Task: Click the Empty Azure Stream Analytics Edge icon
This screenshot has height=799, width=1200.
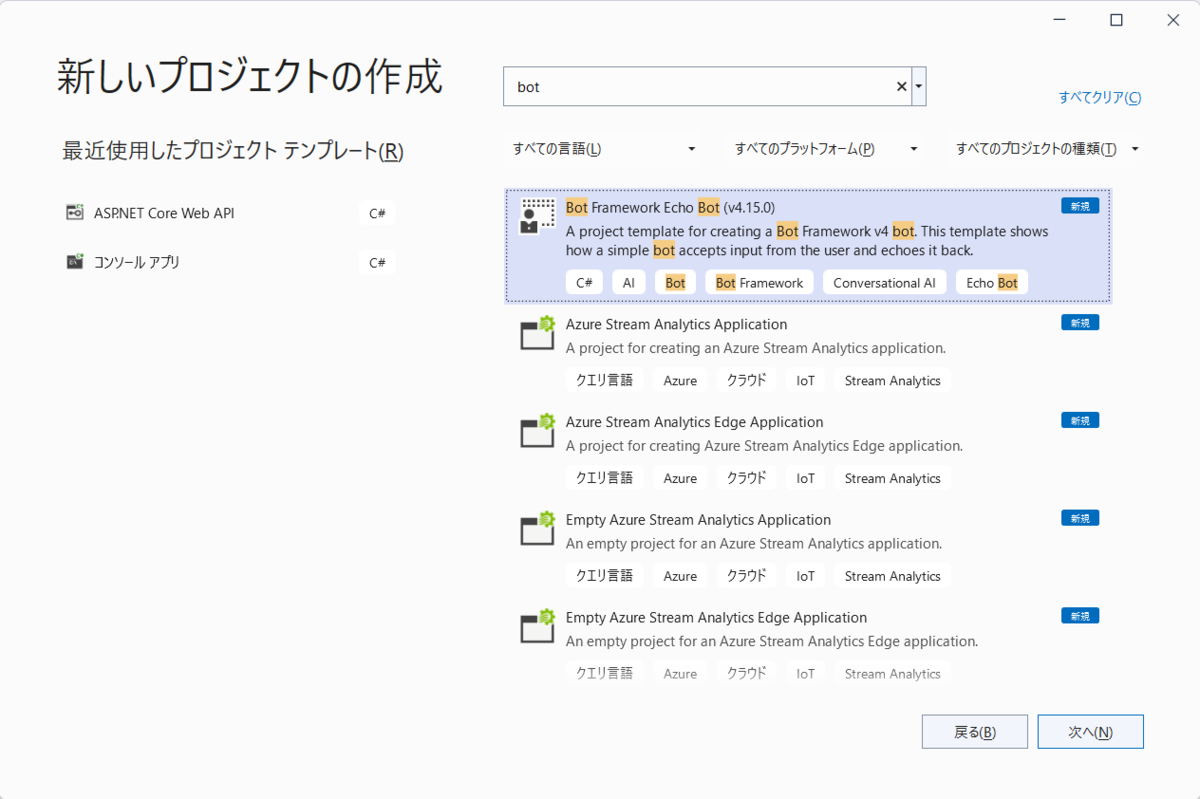Action: pyautogui.click(x=537, y=626)
